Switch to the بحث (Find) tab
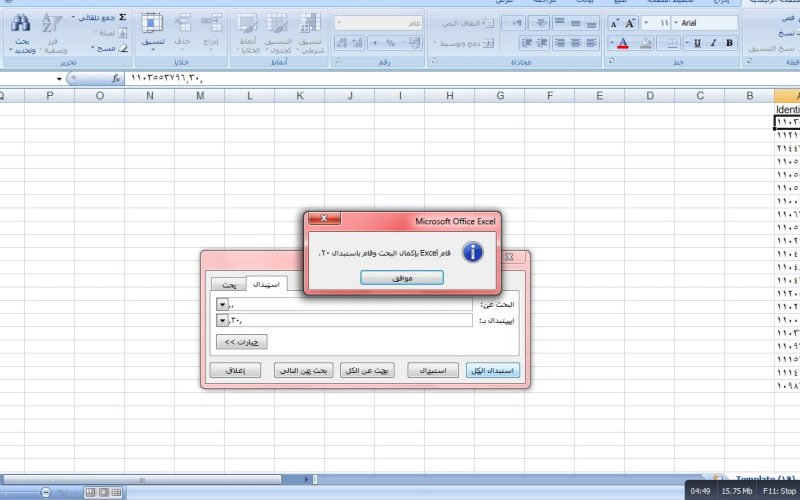The width and height of the screenshot is (800, 500). (229, 285)
